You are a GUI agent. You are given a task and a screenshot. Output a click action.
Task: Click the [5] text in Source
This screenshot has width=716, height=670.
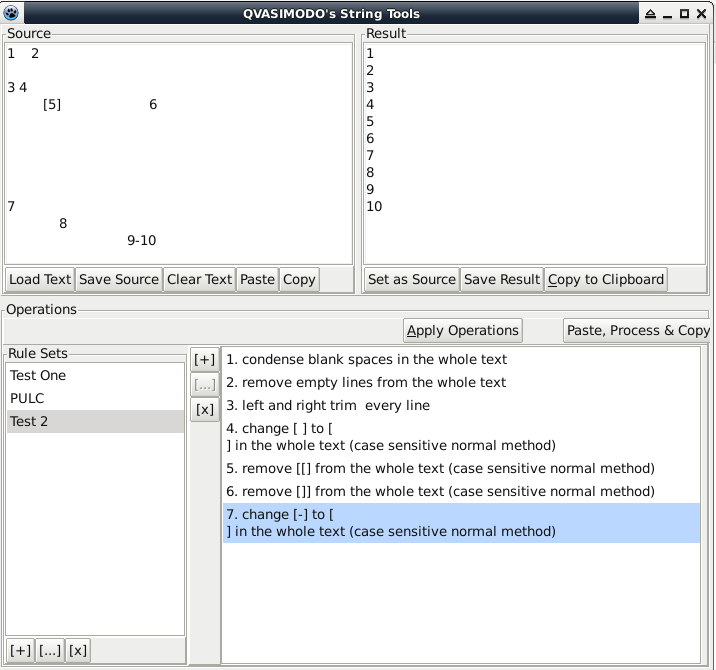[52, 105]
